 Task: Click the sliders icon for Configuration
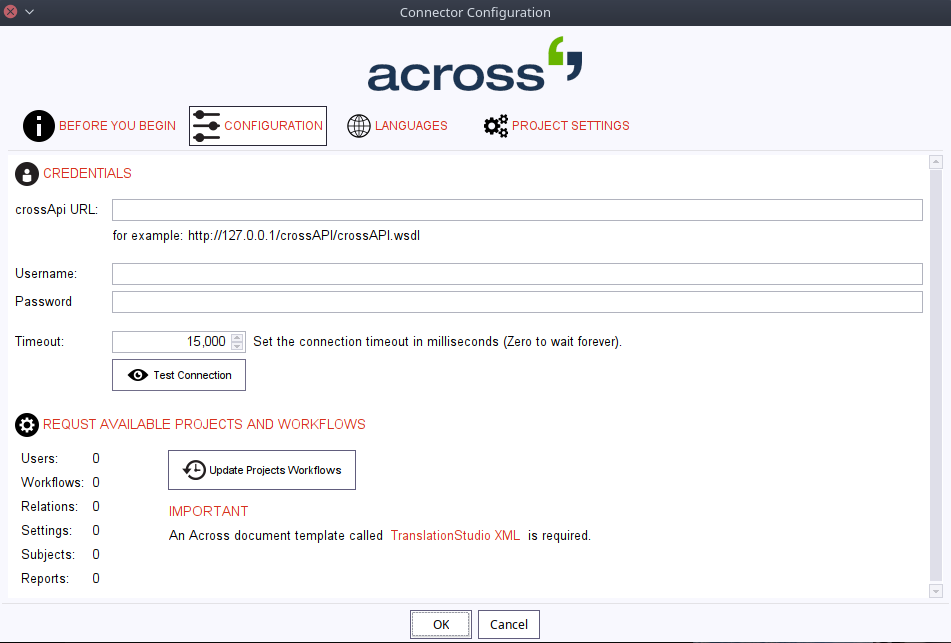tap(207, 126)
